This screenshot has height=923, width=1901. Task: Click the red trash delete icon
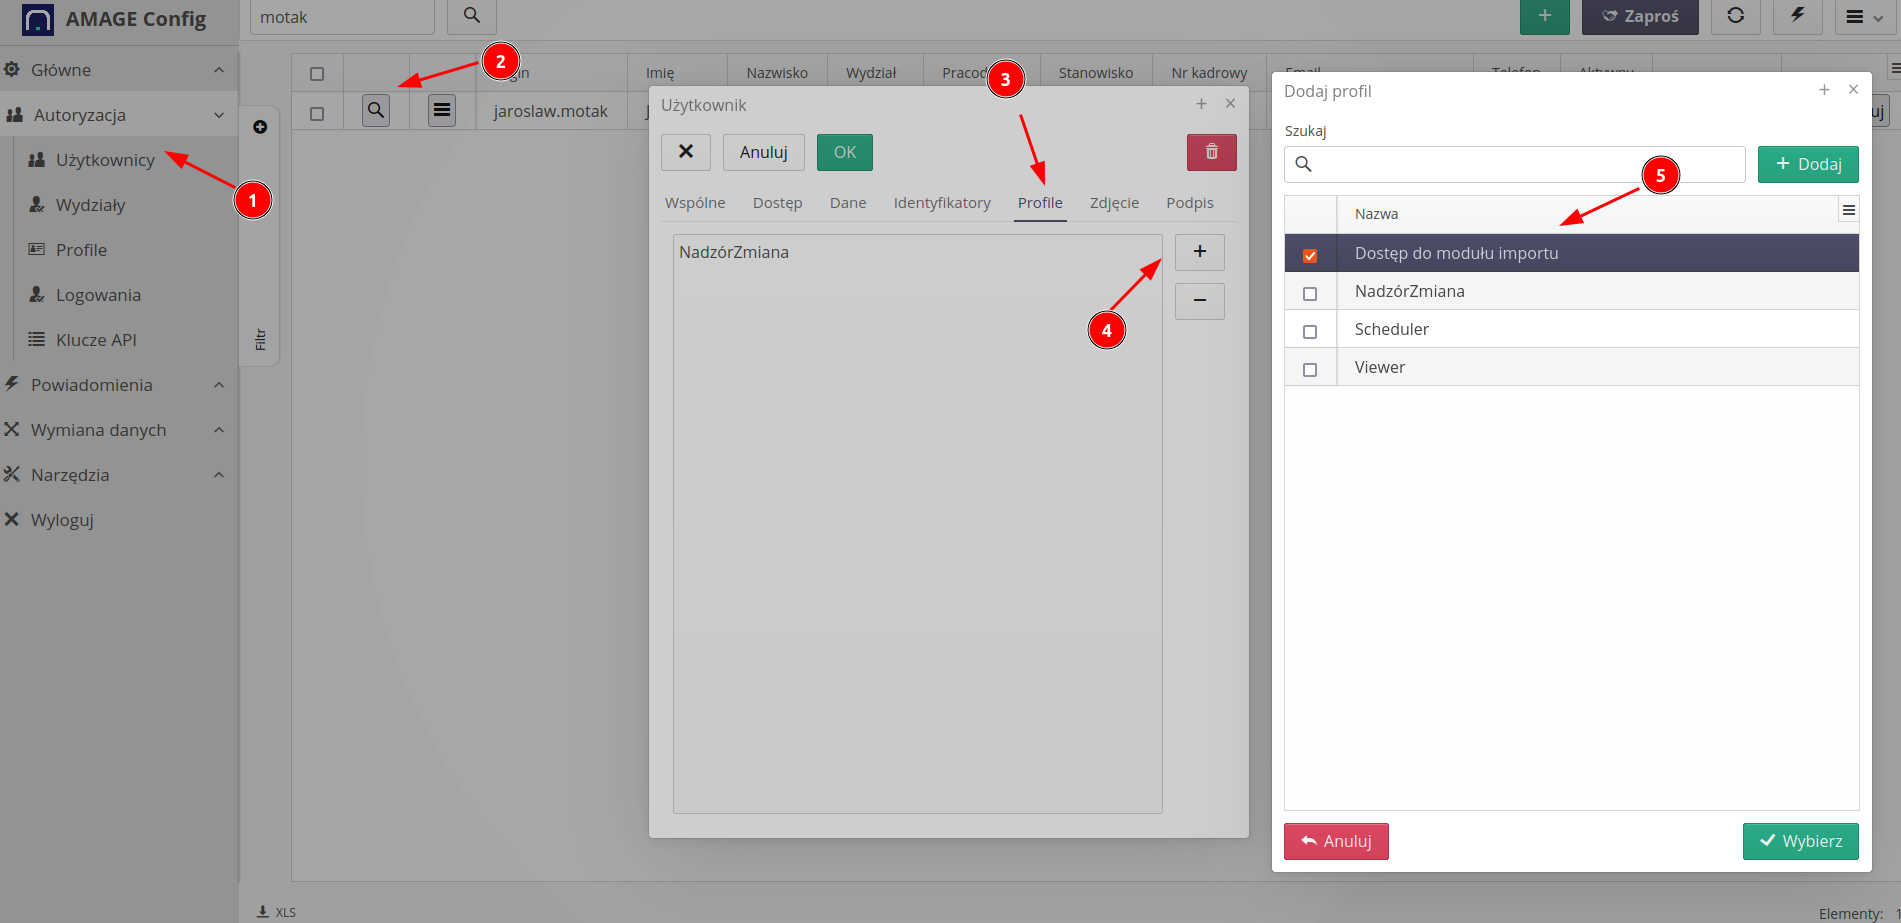(x=1211, y=152)
